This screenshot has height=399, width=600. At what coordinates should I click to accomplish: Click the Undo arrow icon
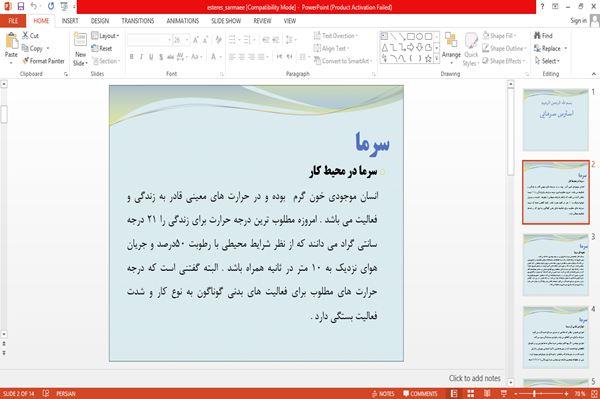click(x=34, y=6)
